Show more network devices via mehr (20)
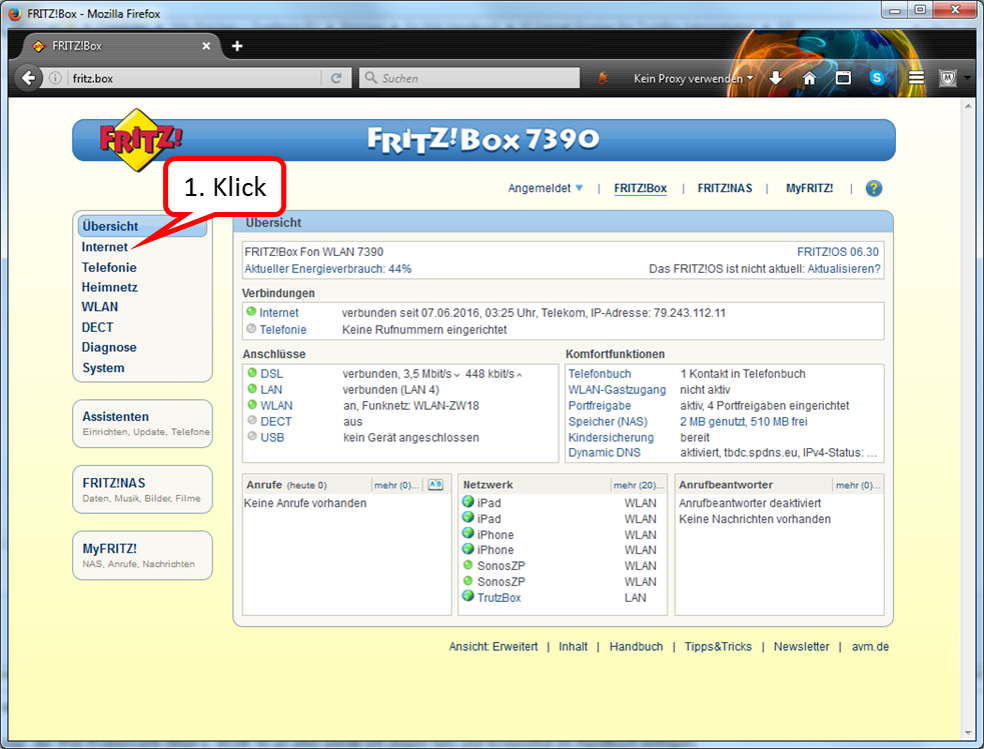 pos(638,485)
